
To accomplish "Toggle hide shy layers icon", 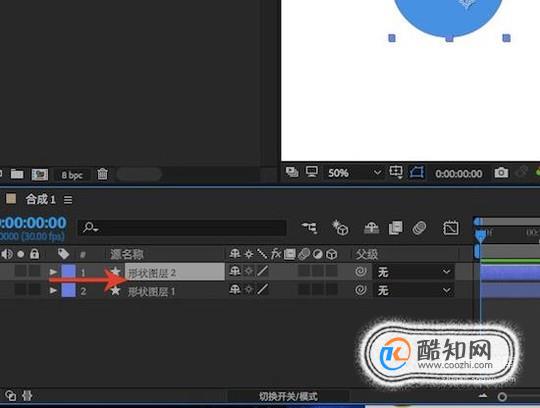I will pyautogui.click(x=372, y=228).
